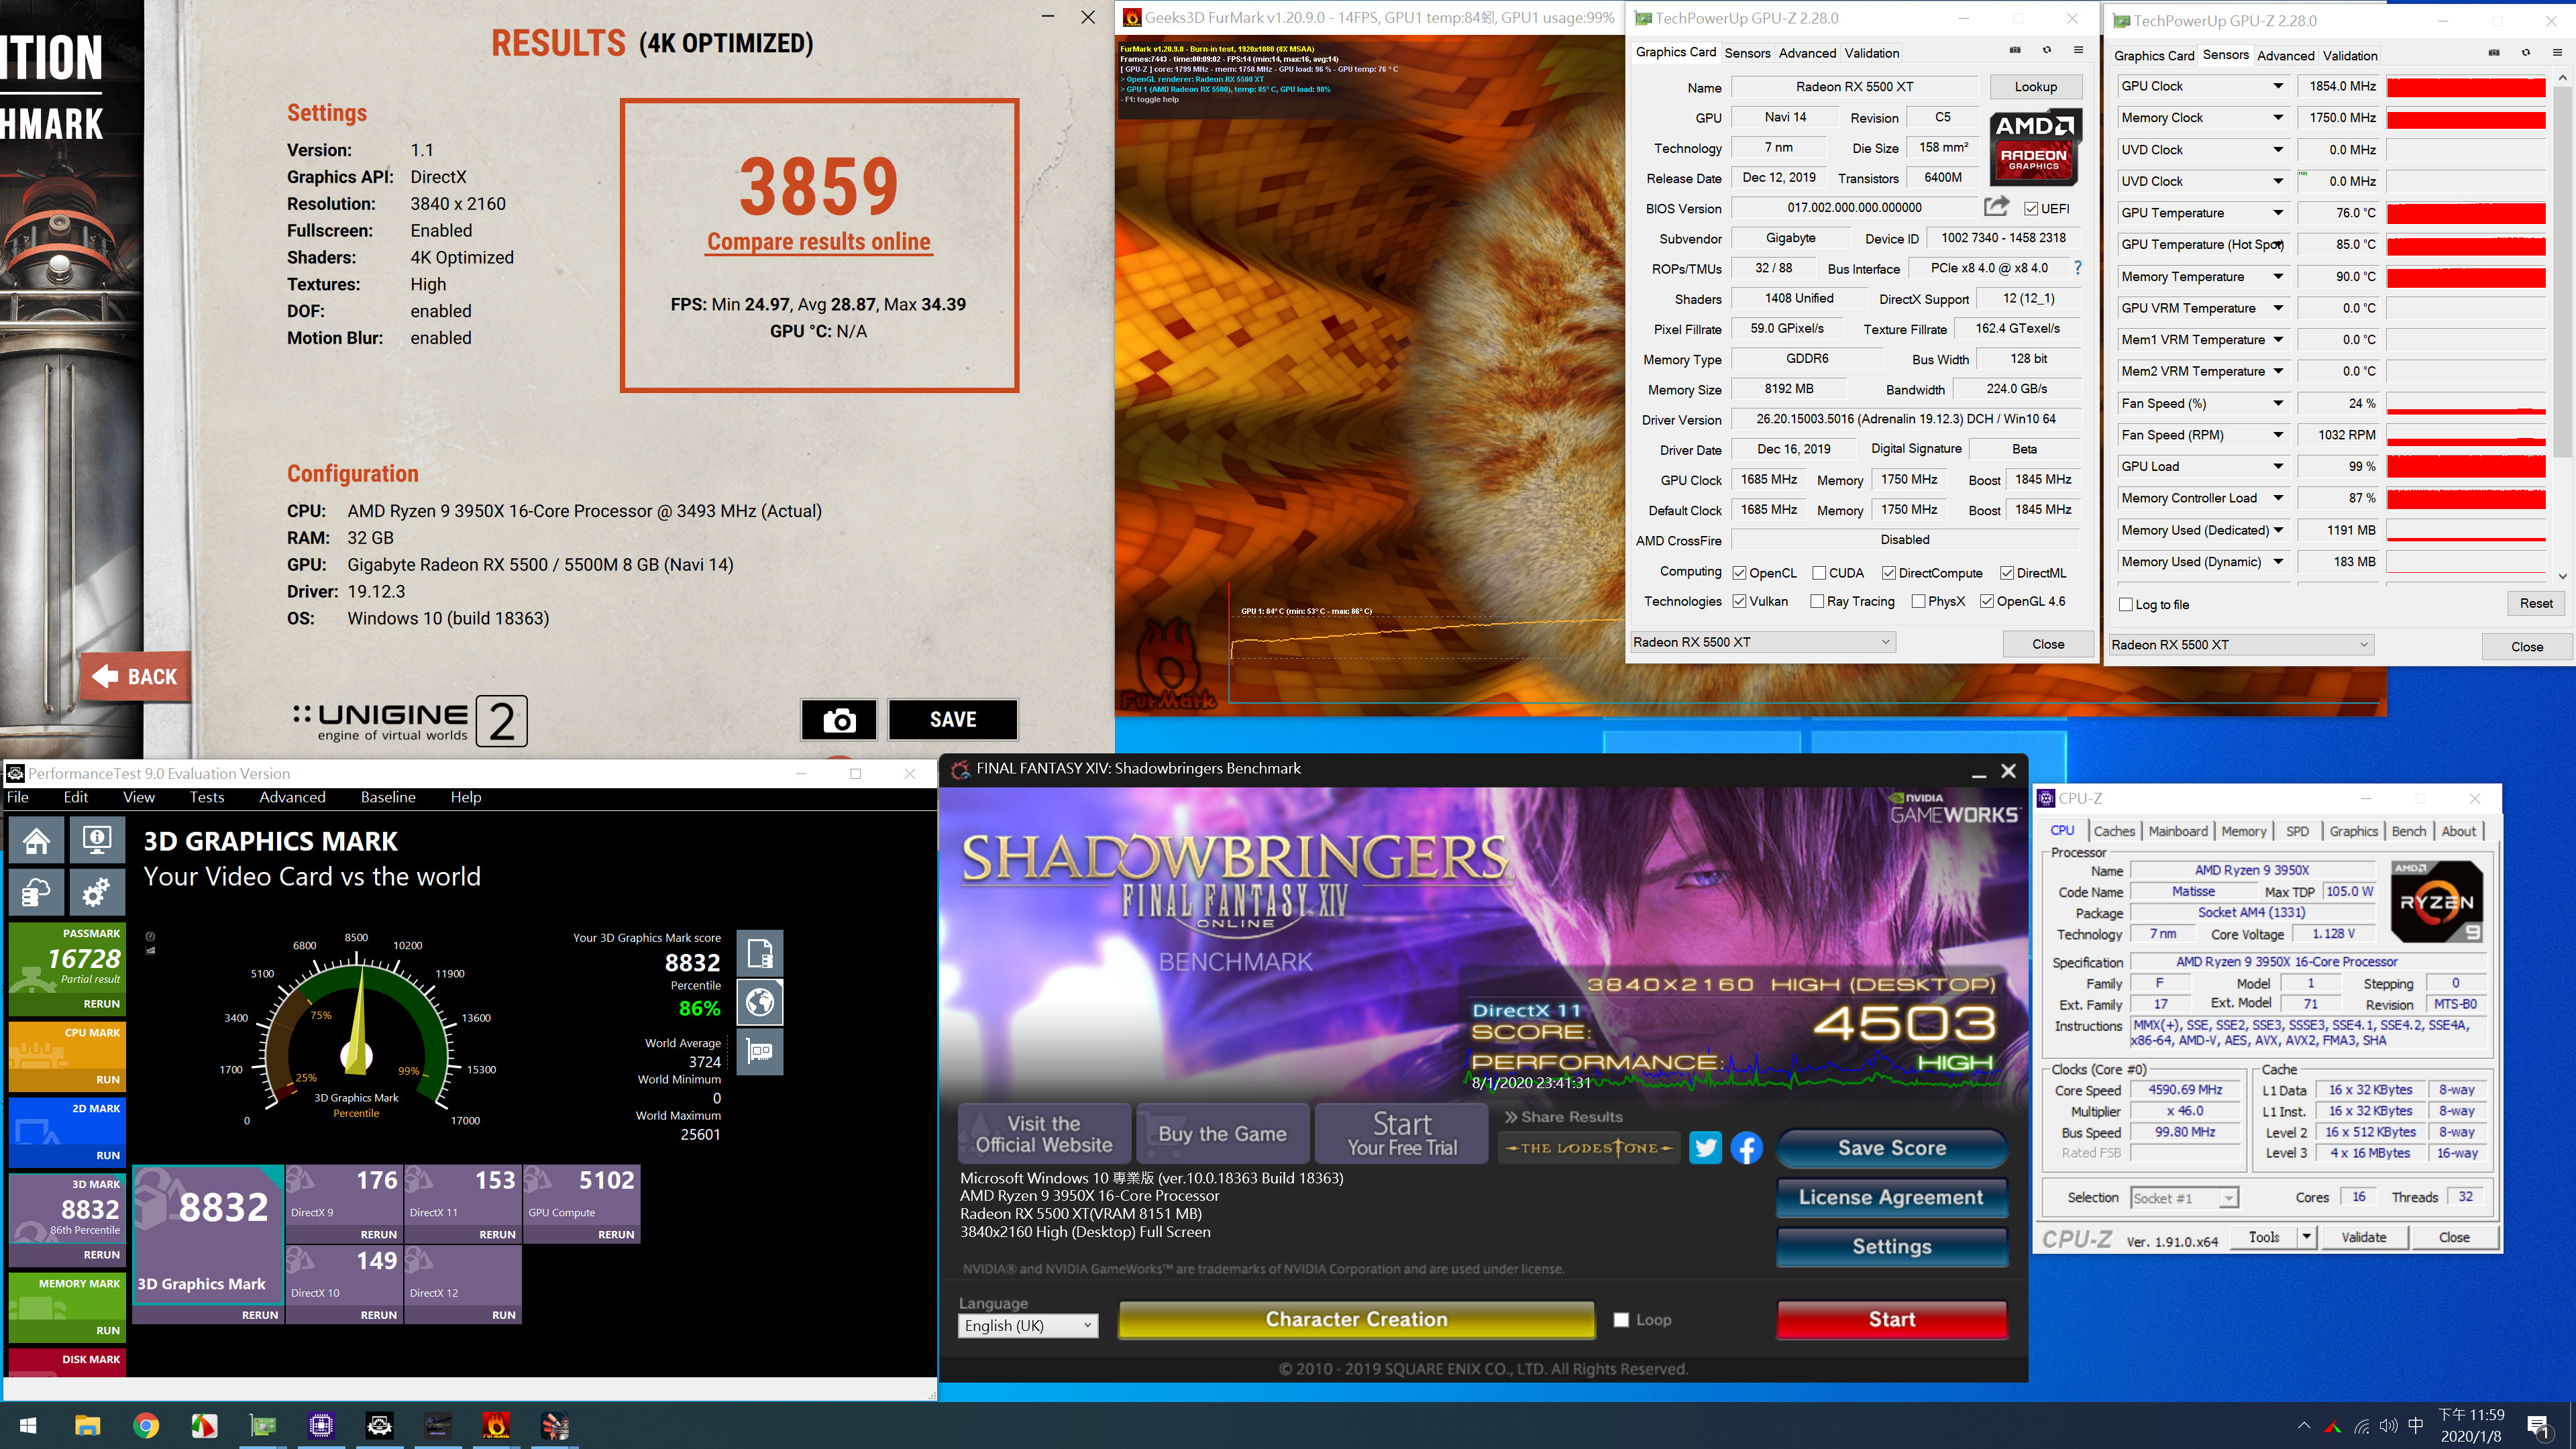Open Windows Start menu

pyautogui.click(x=27, y=1426)
